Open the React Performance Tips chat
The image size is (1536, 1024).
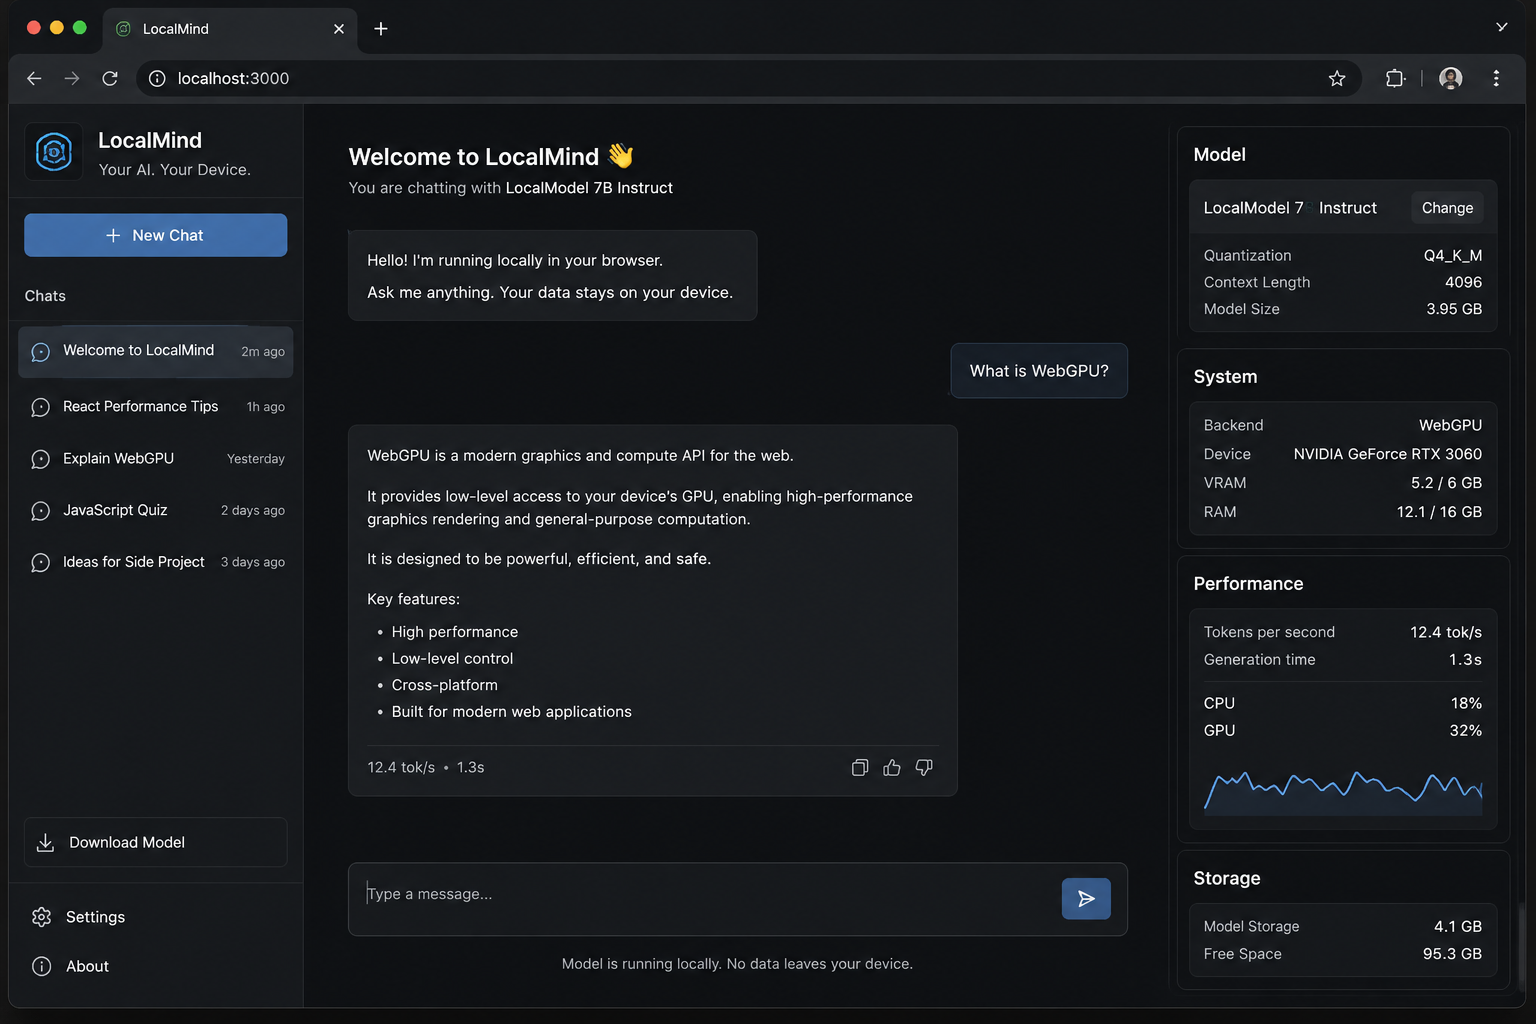pyautogui.click(x=156, y=407)
